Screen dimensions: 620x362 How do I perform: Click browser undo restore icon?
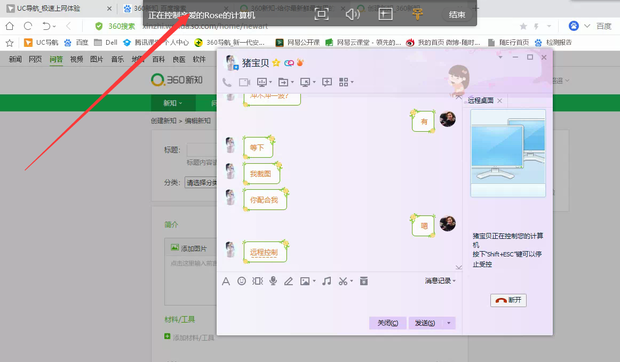tap(46, 26)
